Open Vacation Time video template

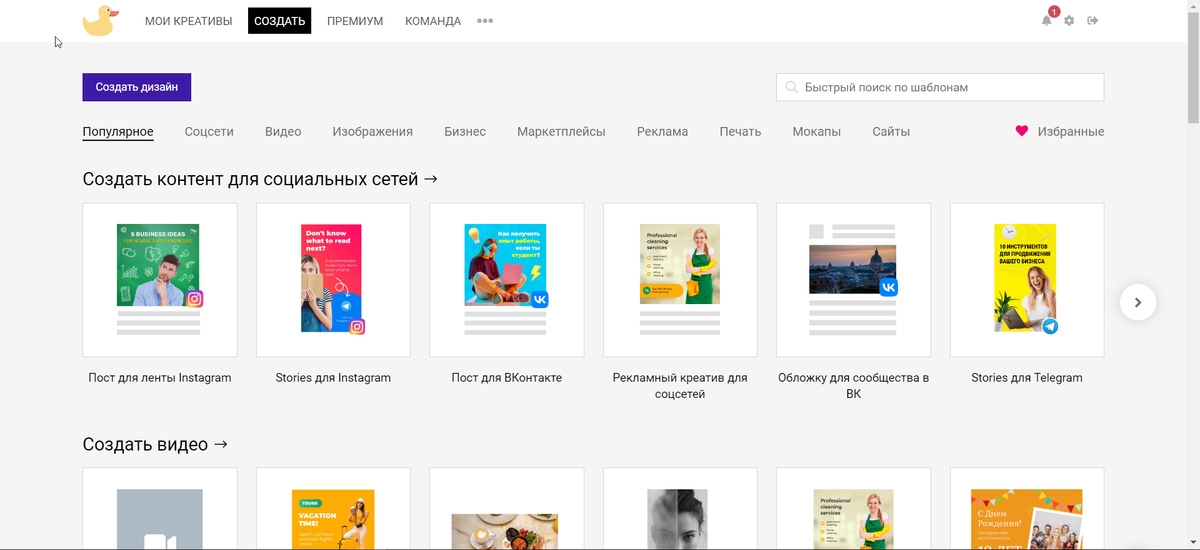tap(333, 510)
